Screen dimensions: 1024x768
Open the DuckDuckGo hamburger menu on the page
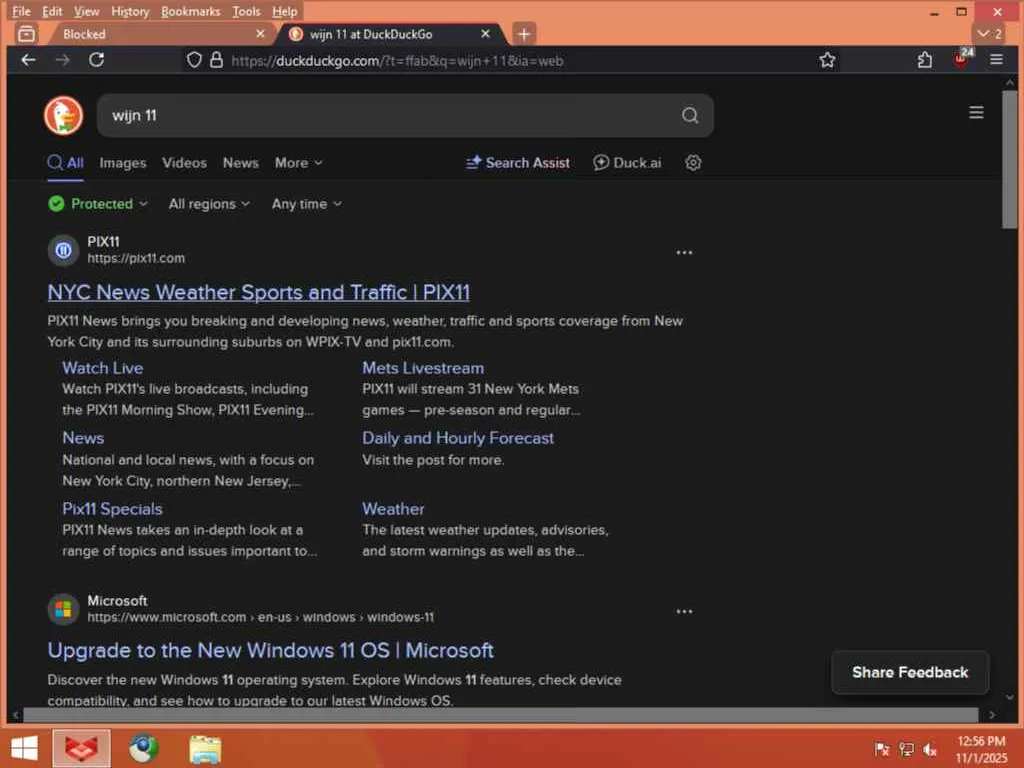click(976, 112)
